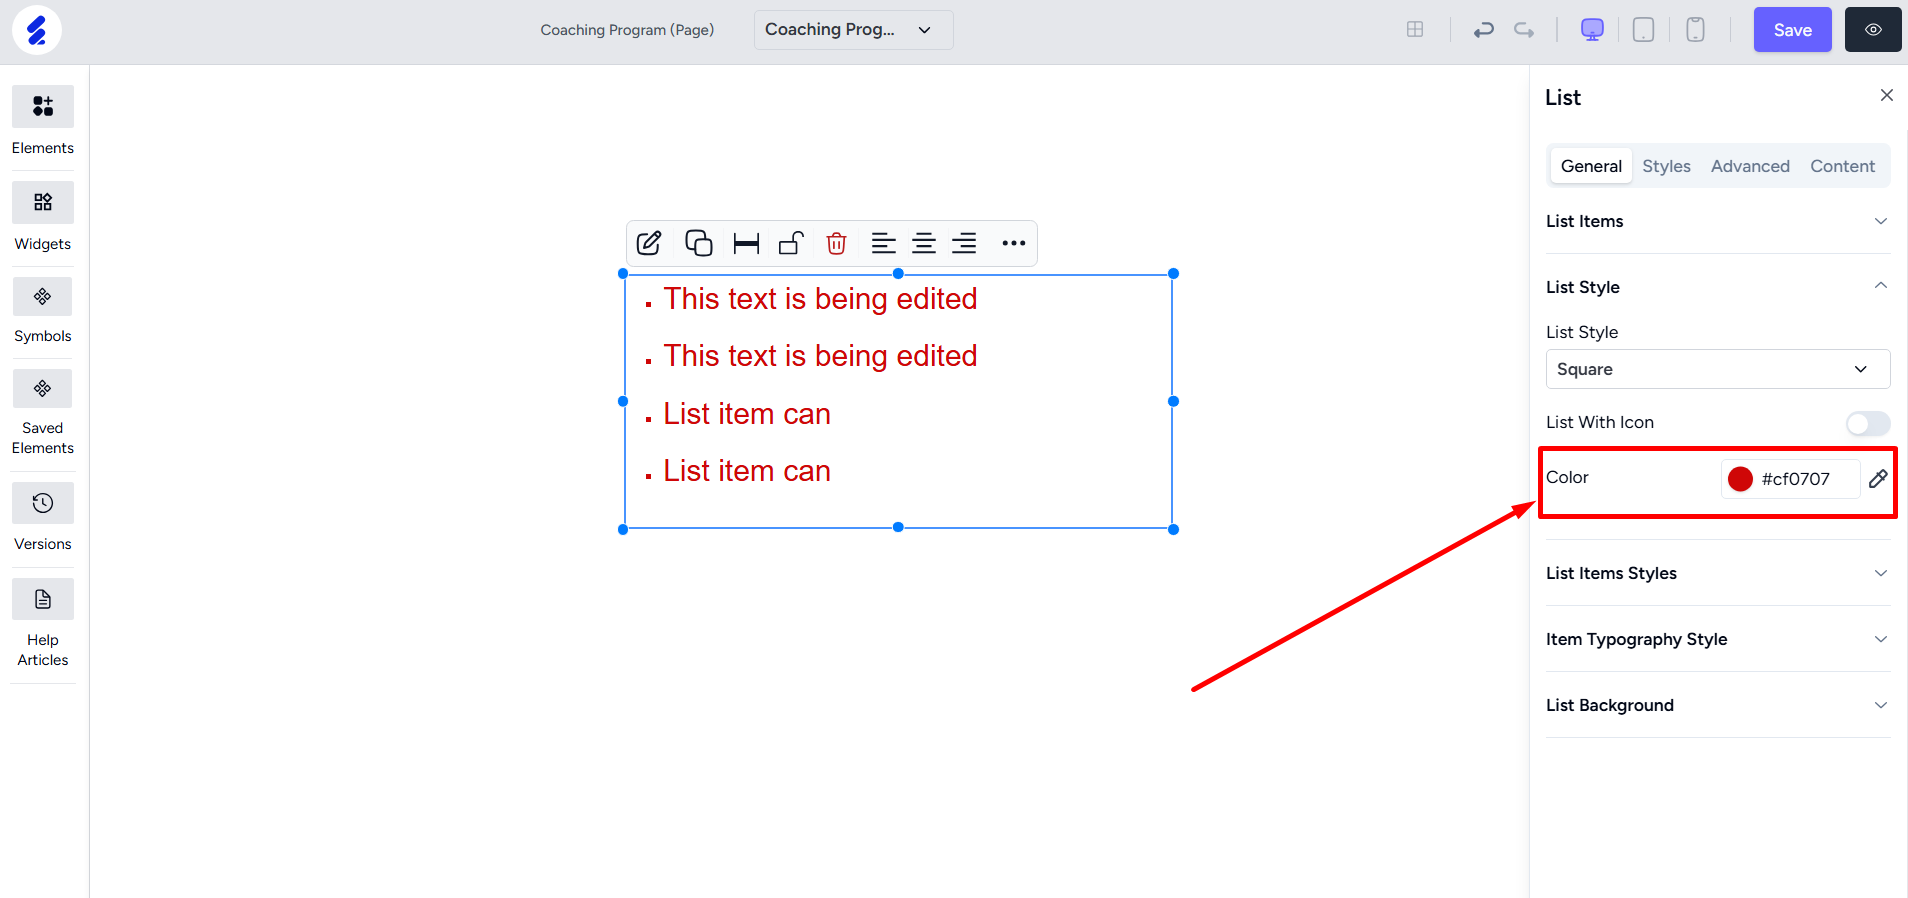Open the Saved Elements icon
Screen dimensions: 1908x898
click(43, 388)
